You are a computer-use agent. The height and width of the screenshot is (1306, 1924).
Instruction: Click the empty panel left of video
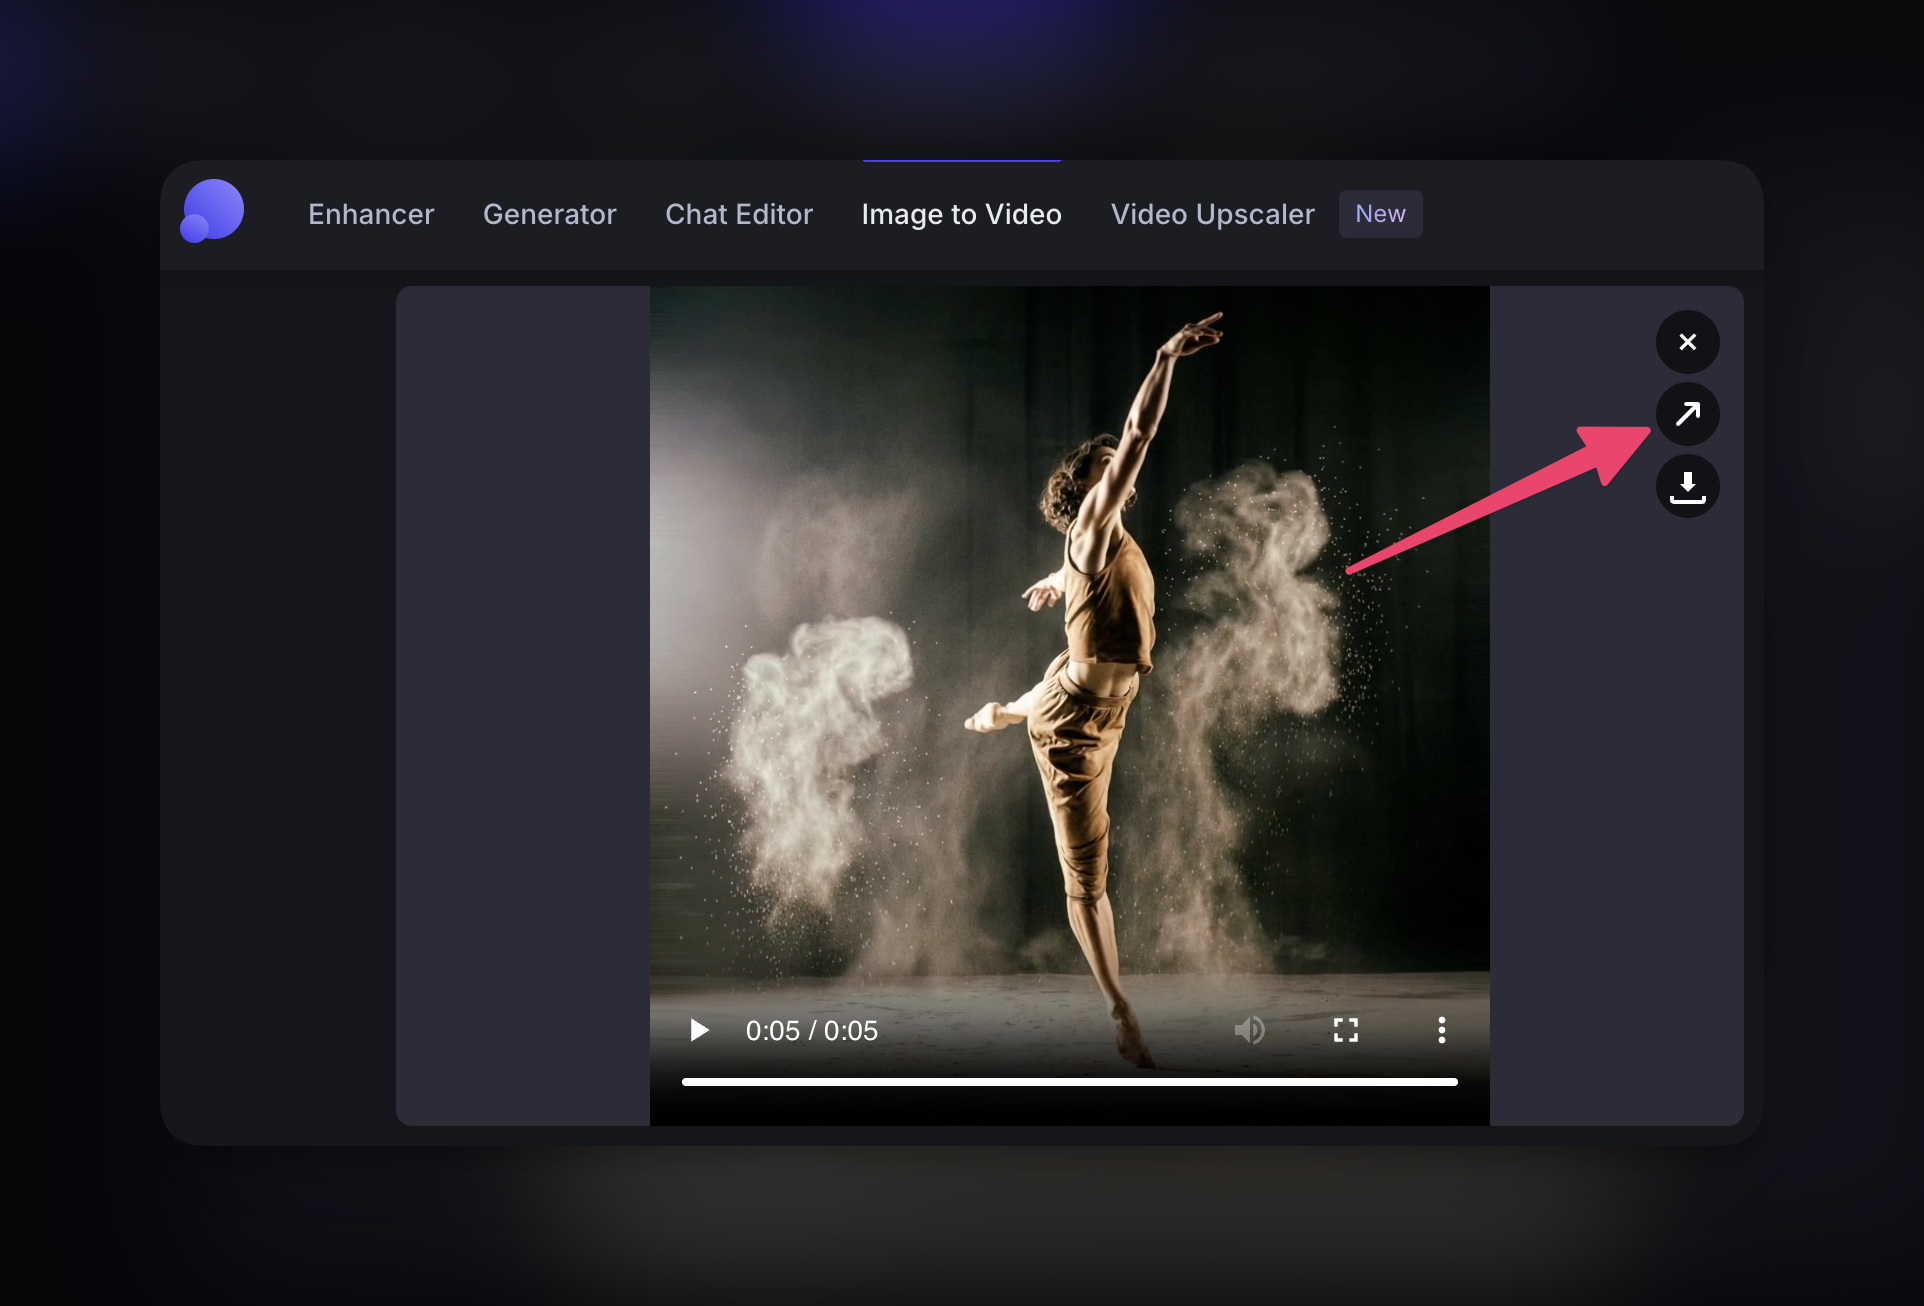(522, 700)
